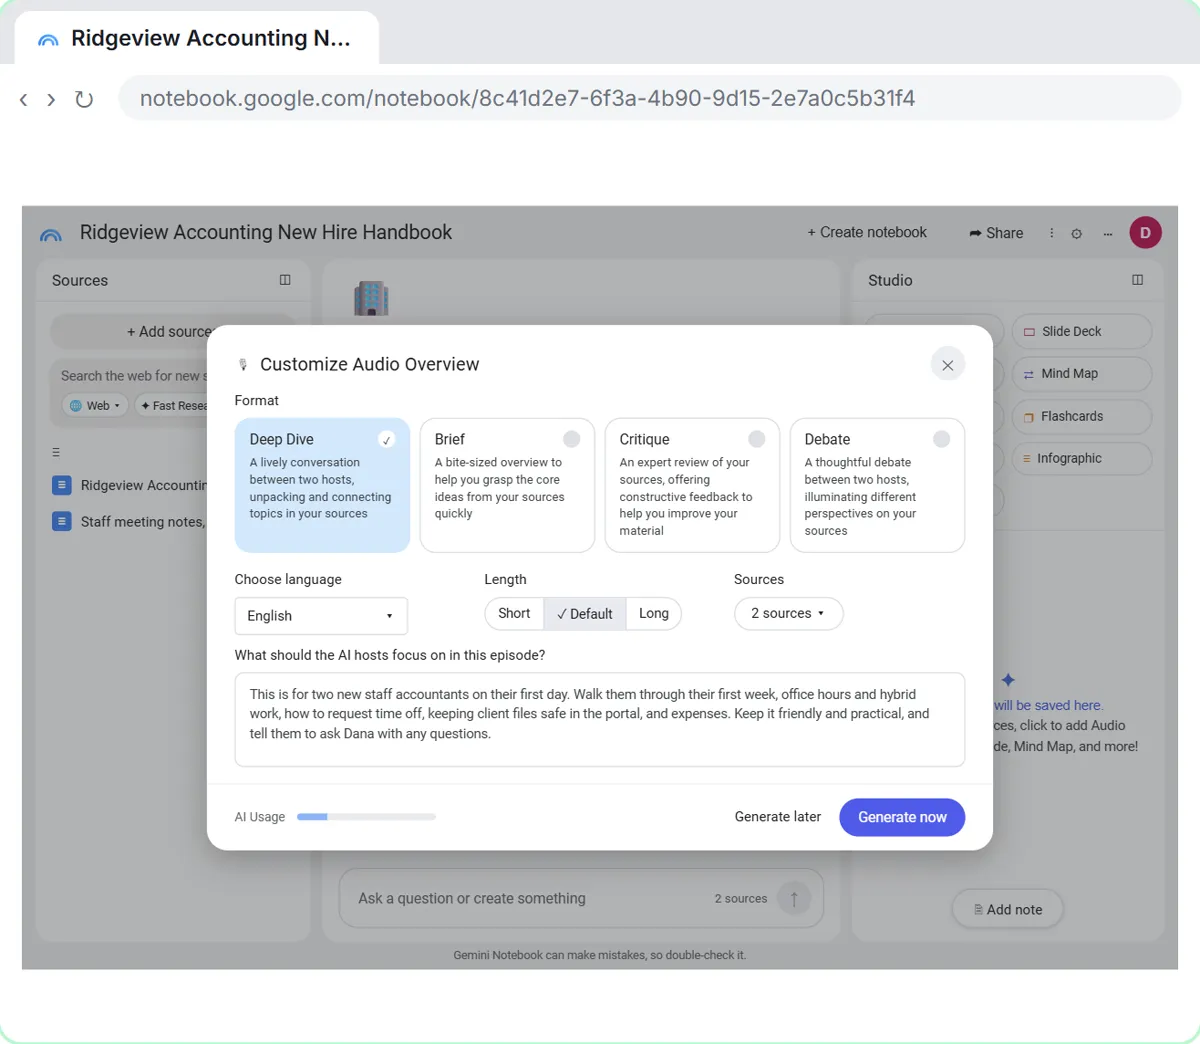This screenshot has height=1044, width=1200.
Task: Click the Staff meeting notes document icon
Action: (62, 521)
